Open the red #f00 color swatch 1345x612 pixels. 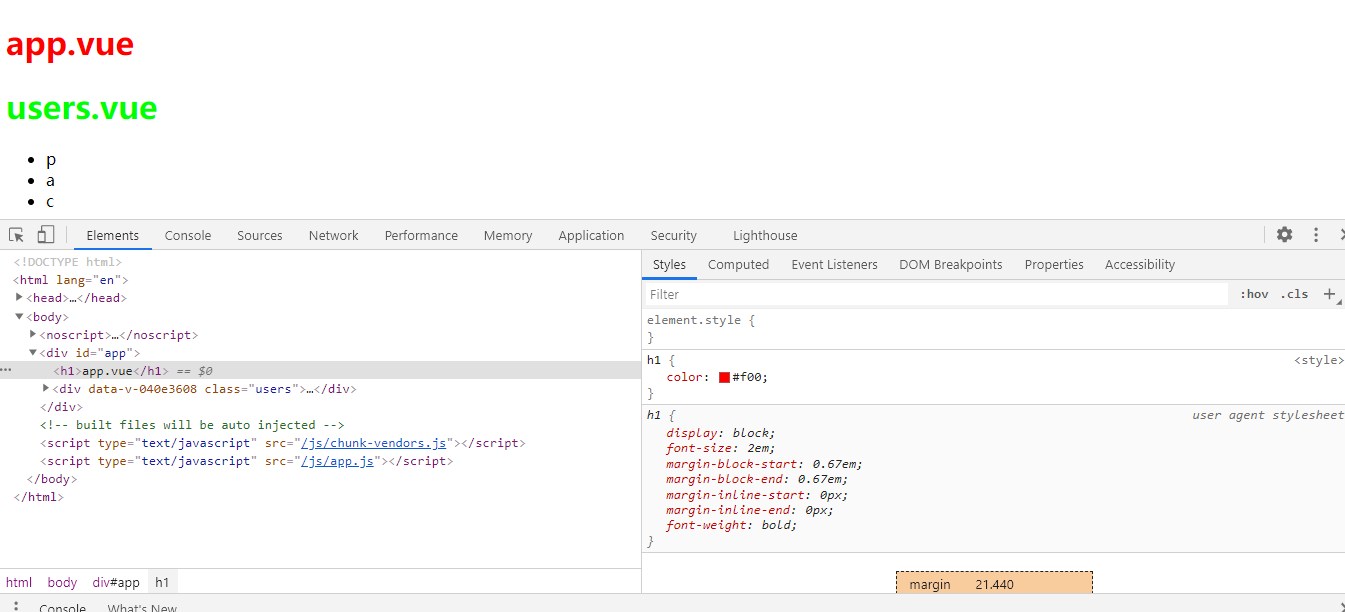coord(725,377)
